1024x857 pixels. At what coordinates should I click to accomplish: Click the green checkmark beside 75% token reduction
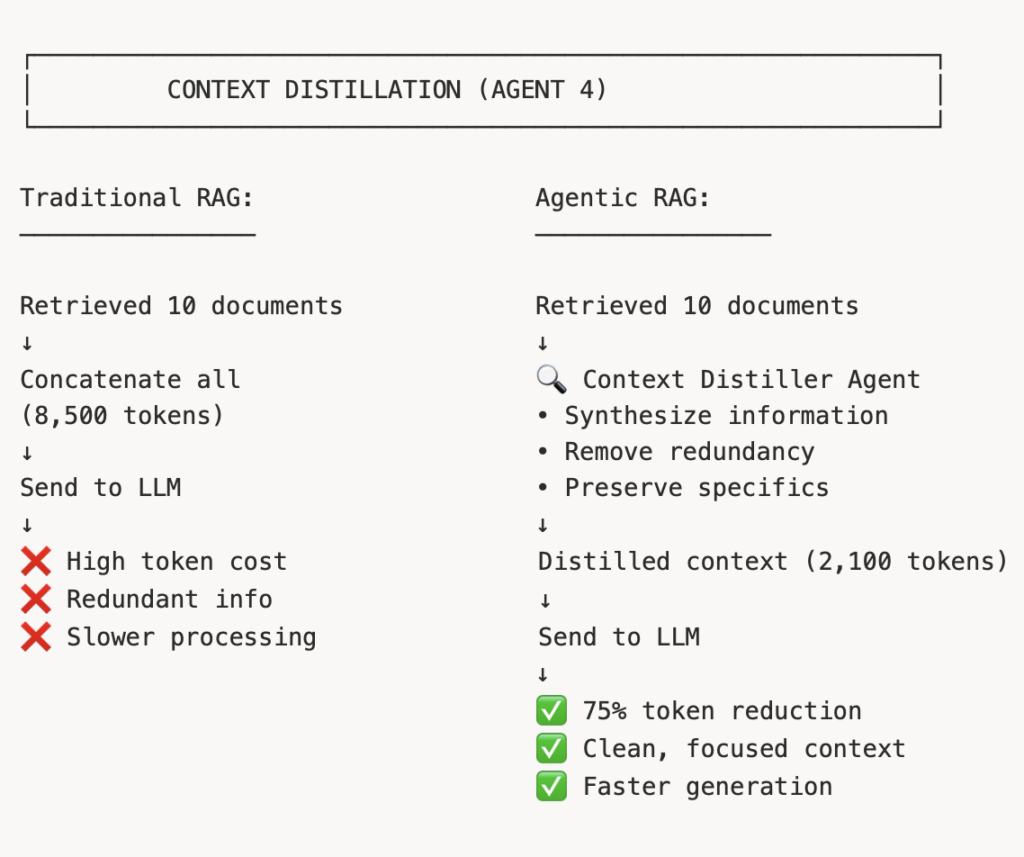coord(551,711)
